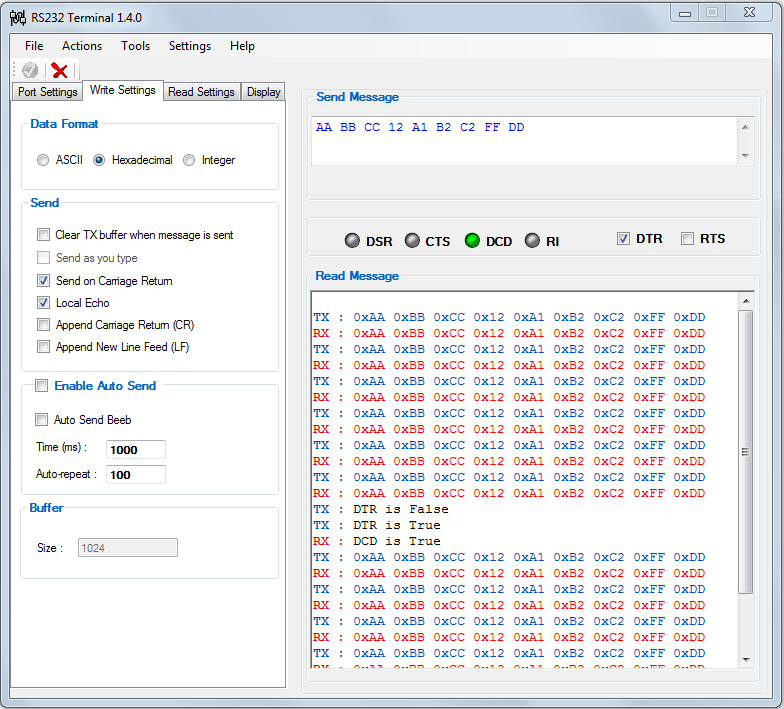784x709 pixels.
Task: Uncheck Send on Carriage Return
Action: pyautogui.click(x=44, y=280)
